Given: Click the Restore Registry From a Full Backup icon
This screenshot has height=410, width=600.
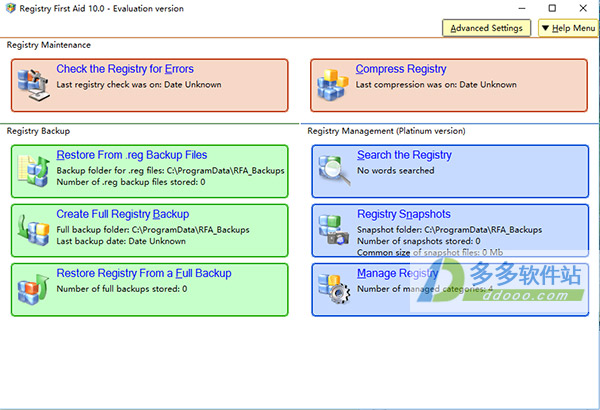Looking at the screenshot, I should click(34, 289).
